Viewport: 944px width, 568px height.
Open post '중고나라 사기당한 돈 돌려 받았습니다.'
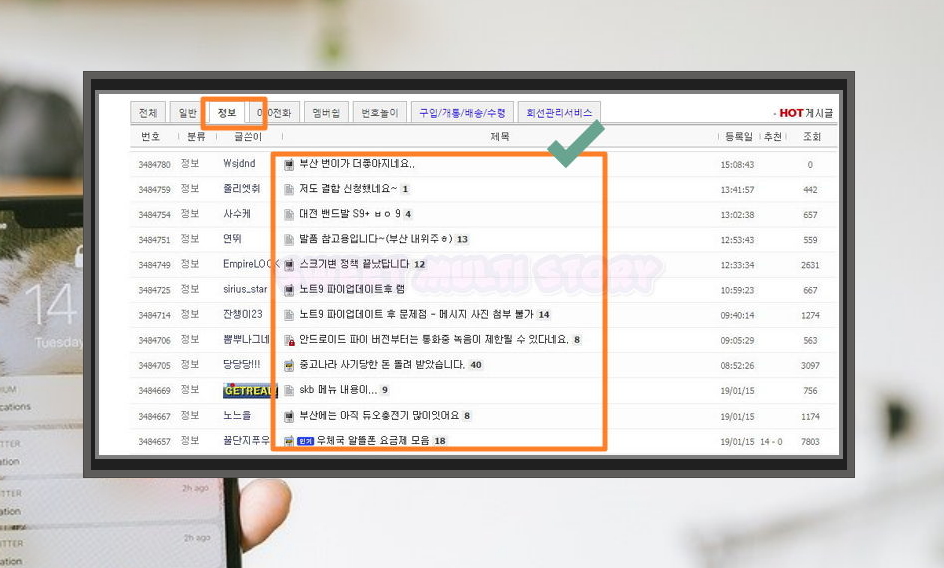click(x=382, y=365)
